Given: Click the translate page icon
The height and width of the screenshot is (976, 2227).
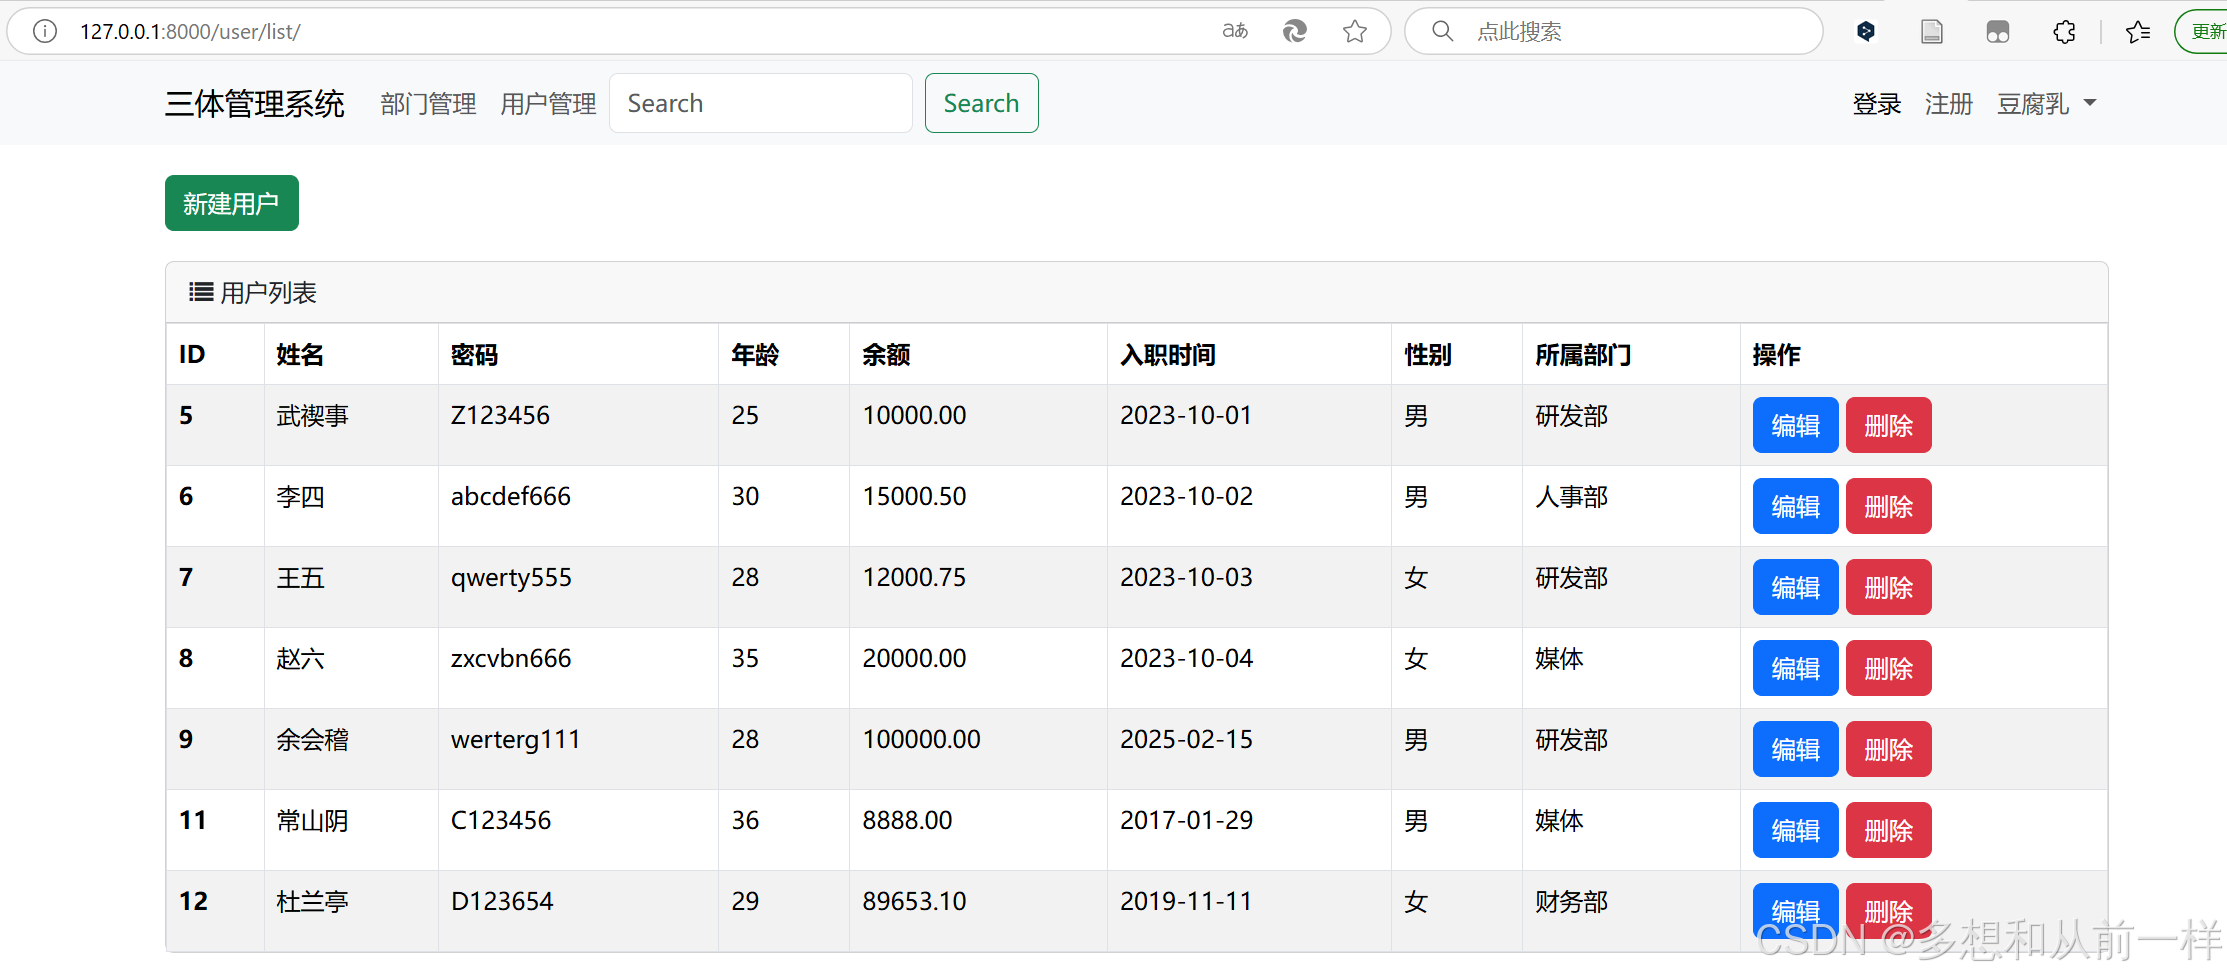Looking at the screenshot, I should (x=1235, y=31).
